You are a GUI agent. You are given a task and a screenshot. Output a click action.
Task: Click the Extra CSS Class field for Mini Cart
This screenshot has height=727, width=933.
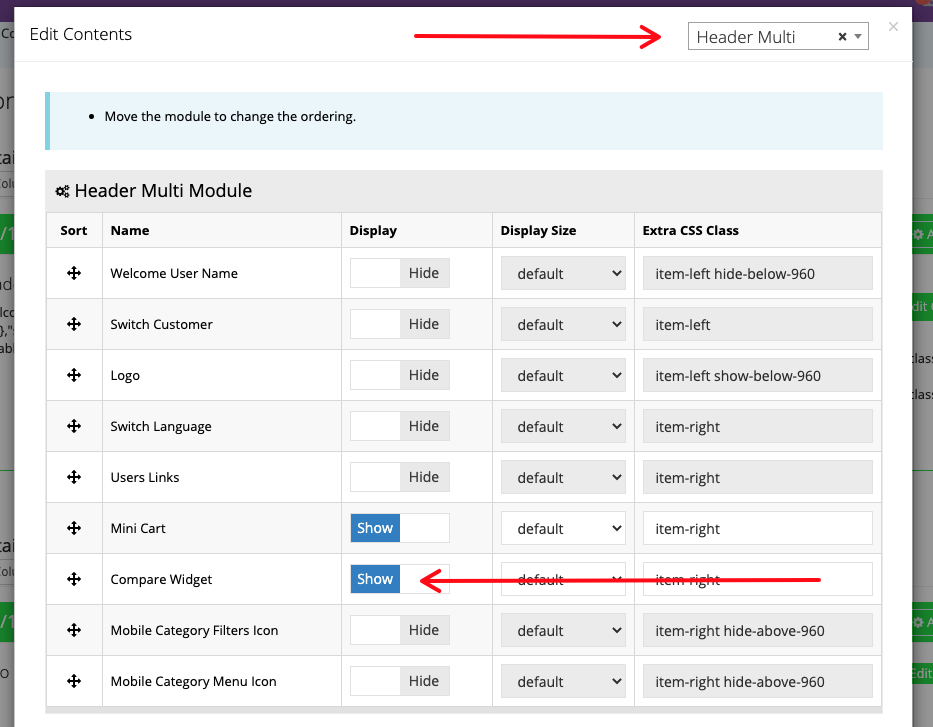[x=757, y=528]
